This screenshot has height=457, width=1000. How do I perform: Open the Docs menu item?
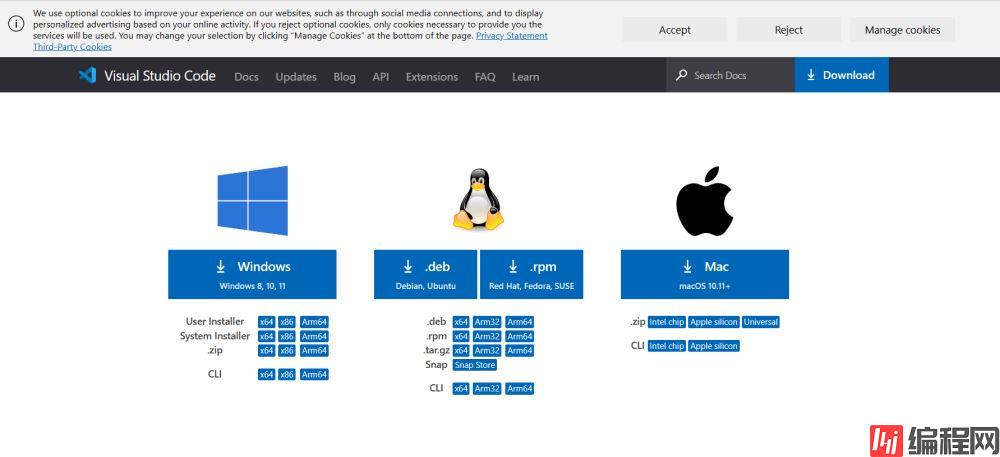coord(246,77)
